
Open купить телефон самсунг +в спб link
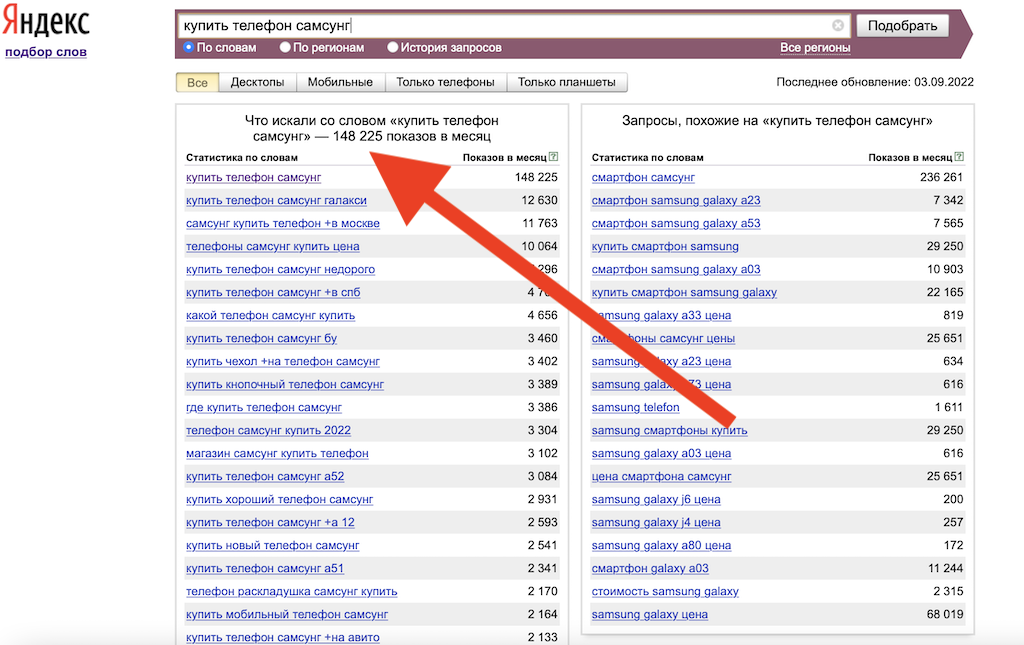point(273,292)
